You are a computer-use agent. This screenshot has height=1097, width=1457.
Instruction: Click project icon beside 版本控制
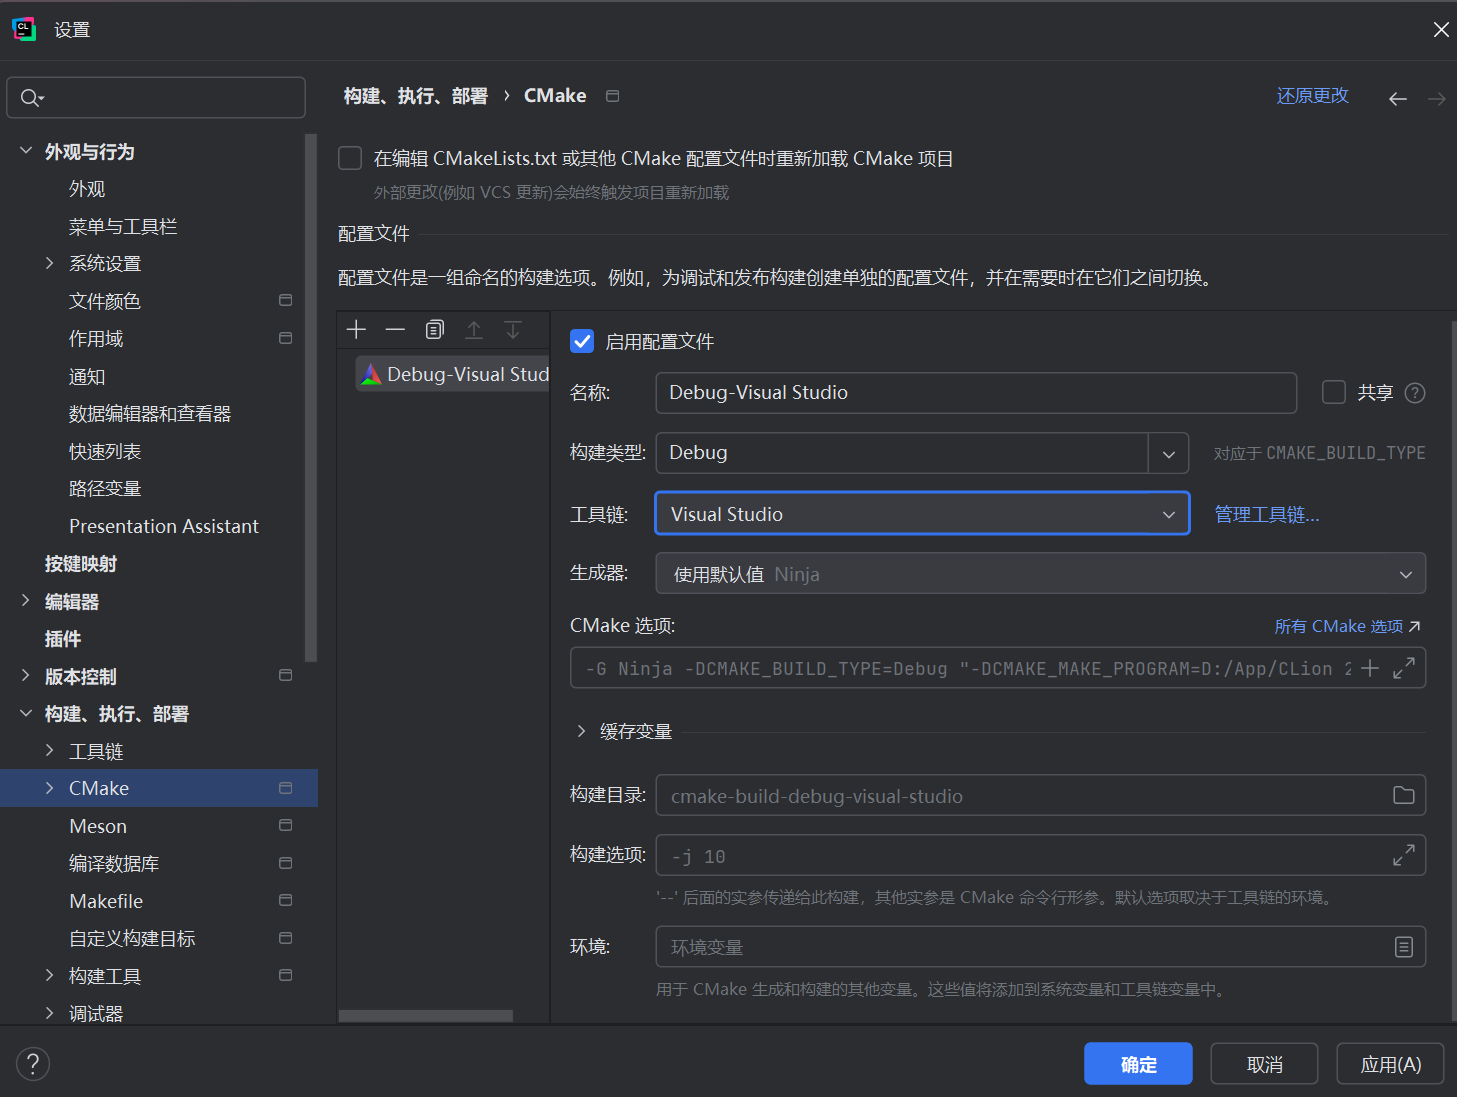(285, 675)
